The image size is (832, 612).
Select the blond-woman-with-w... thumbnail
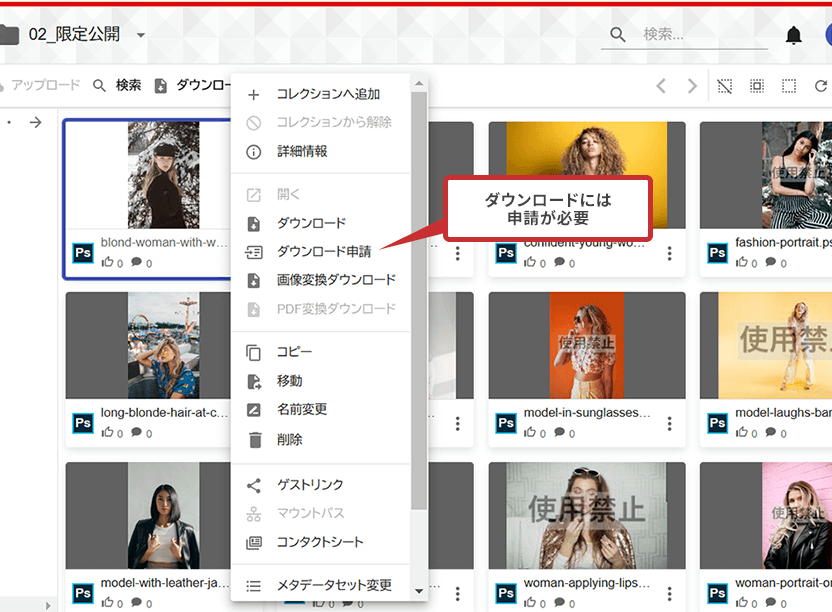[163, 175]
